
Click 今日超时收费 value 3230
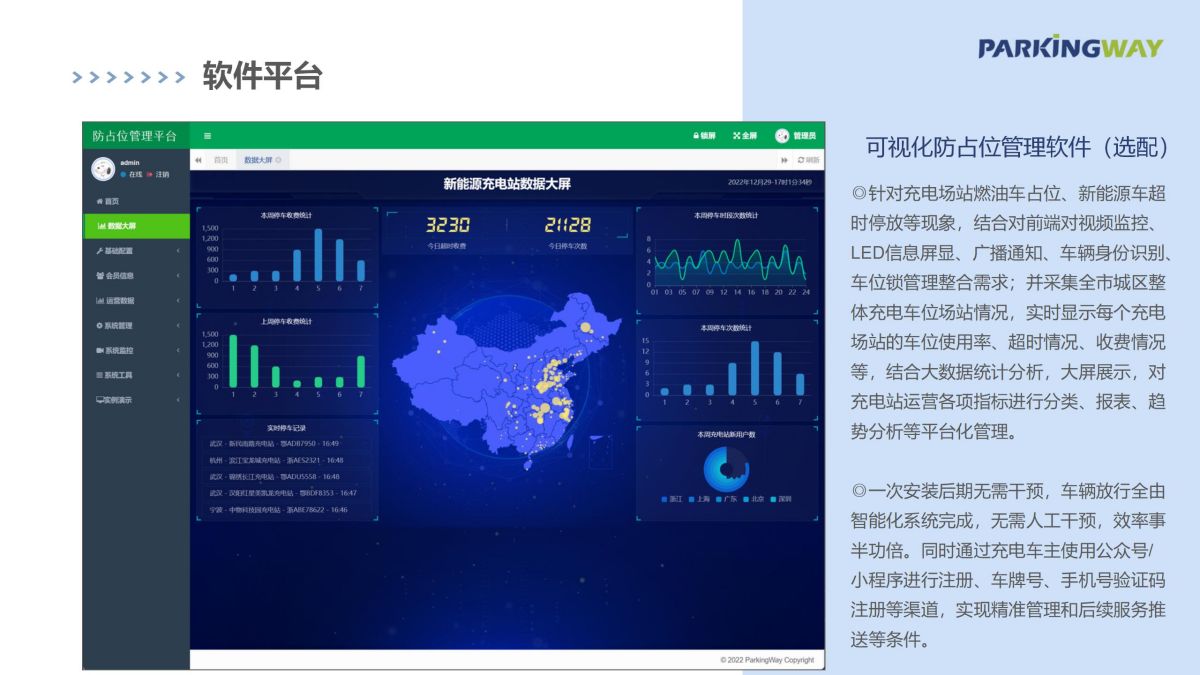click(x=448, y=225)
